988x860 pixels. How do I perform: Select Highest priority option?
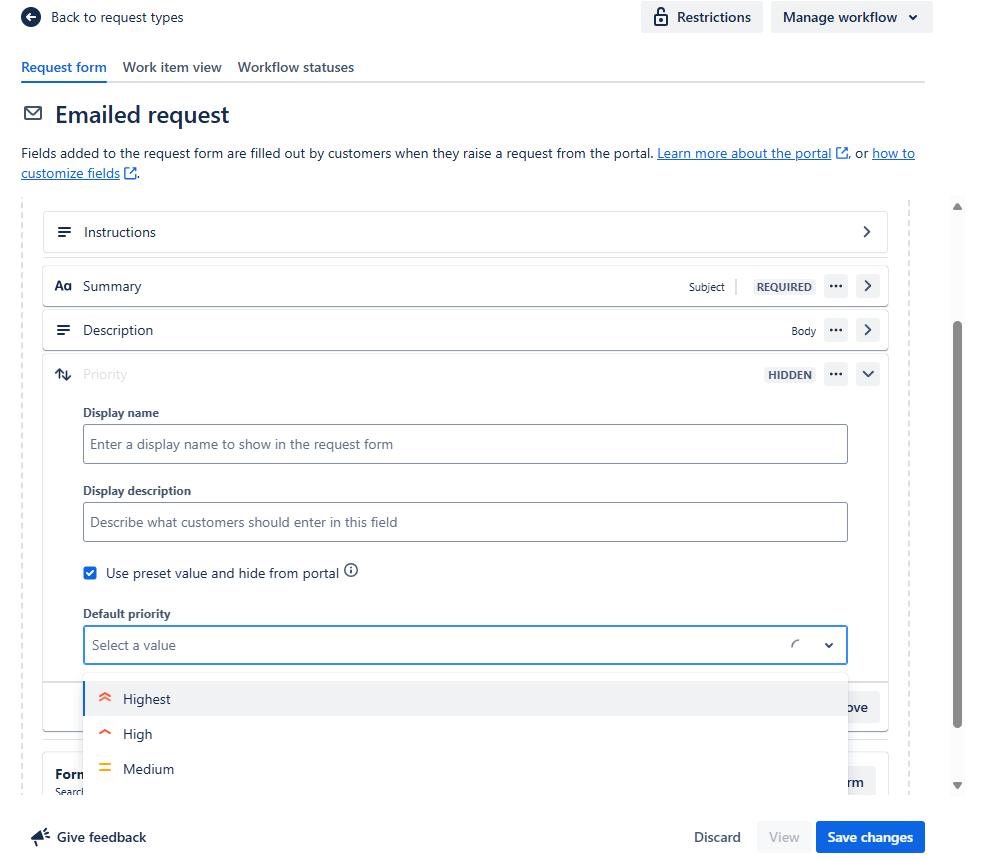tap(466, 699)
